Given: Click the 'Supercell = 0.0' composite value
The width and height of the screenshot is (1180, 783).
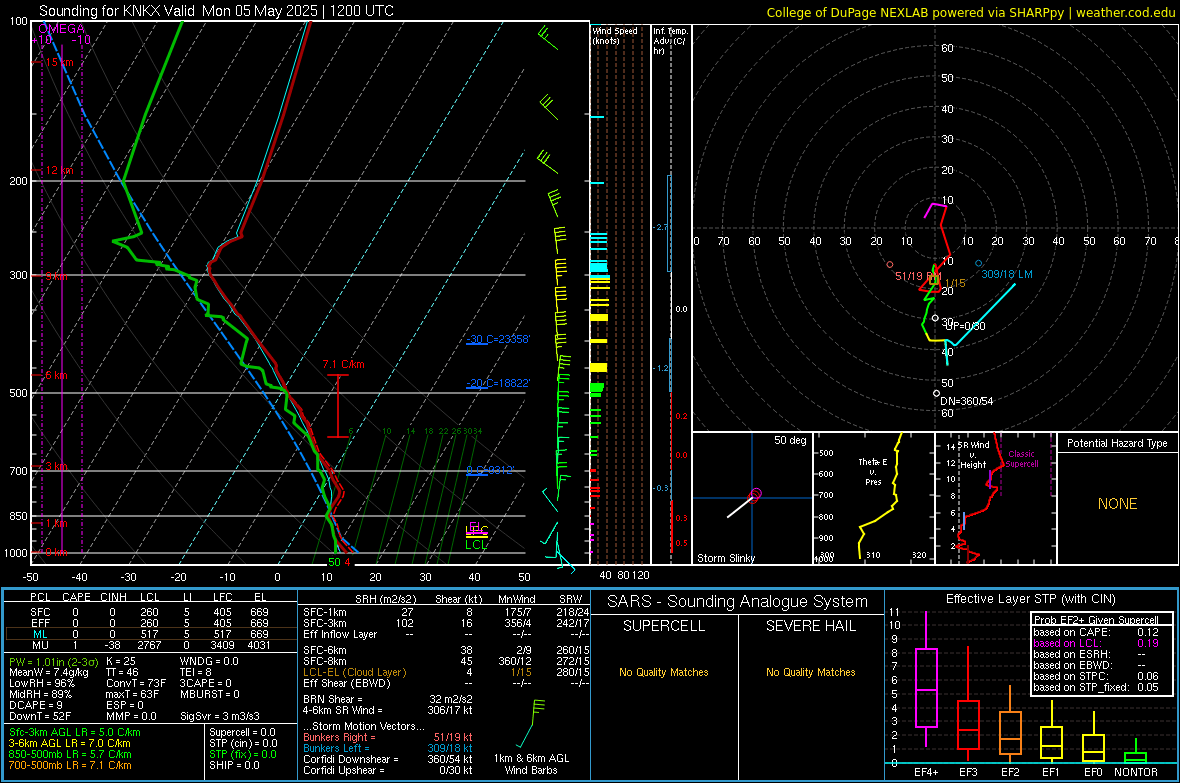Looking at the screenshot, I should point(242,732).
